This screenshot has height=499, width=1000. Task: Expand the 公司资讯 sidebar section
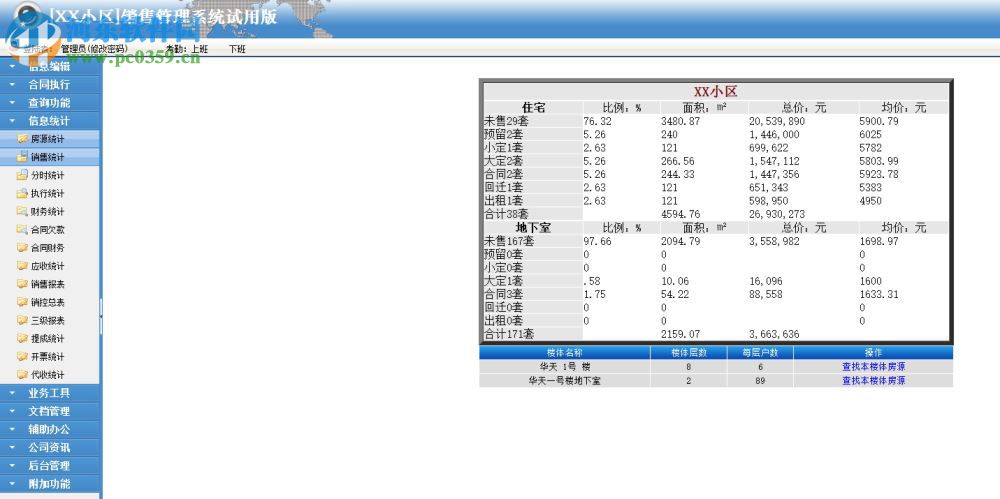tap(50, 448)
